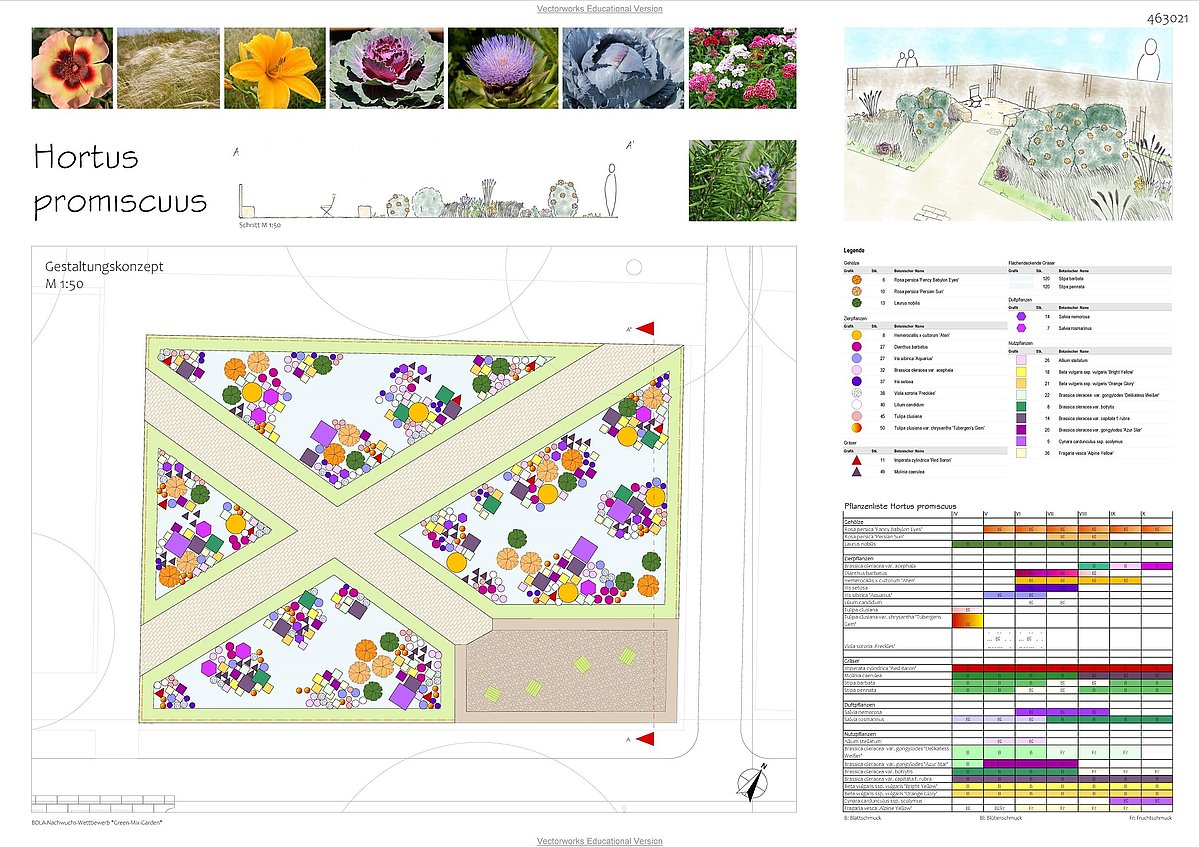This screenshot has height=848, width=1199.
Task: Select the dark violet Iris setosa legend circle
Action: pos(856,382)
